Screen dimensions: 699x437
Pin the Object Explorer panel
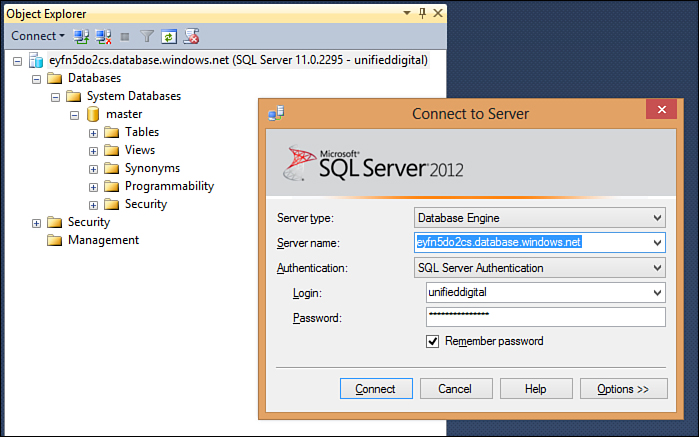pos(422,13)
